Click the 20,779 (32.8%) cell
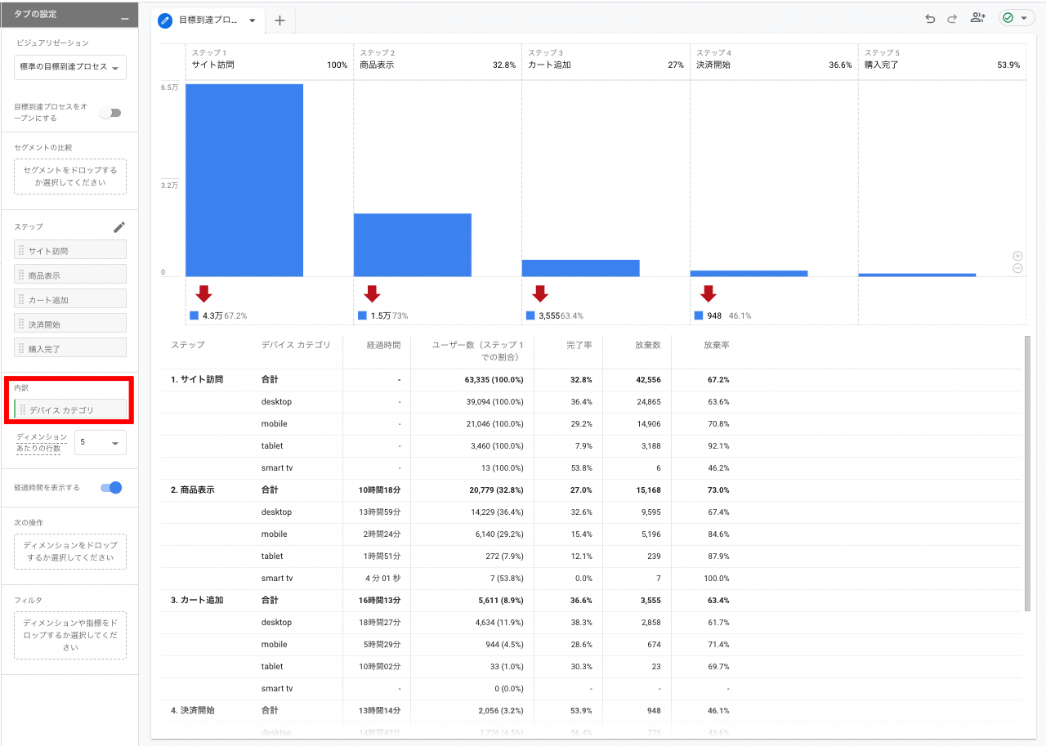This screenshot has width=1046, height=746. tap(496, 490)
